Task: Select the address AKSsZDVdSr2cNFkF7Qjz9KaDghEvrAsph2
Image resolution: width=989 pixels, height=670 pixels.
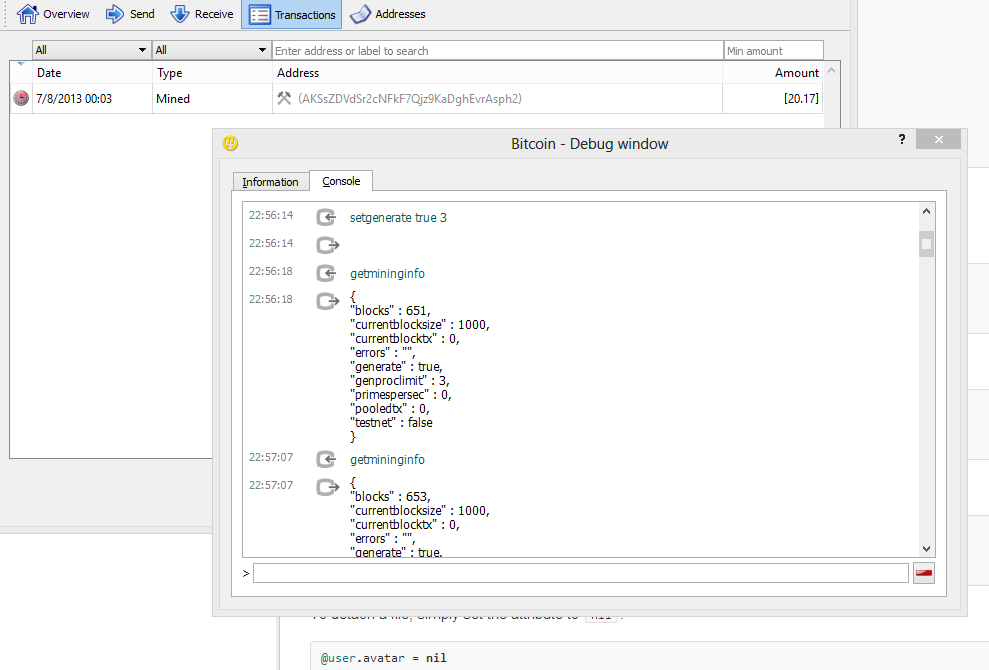Action: 410,98
